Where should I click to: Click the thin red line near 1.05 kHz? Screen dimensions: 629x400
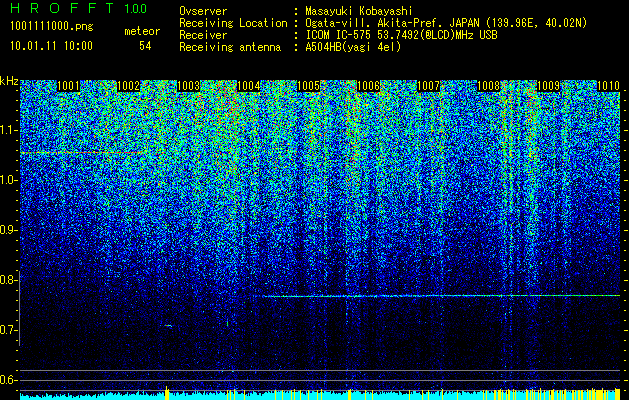[82, 152]
